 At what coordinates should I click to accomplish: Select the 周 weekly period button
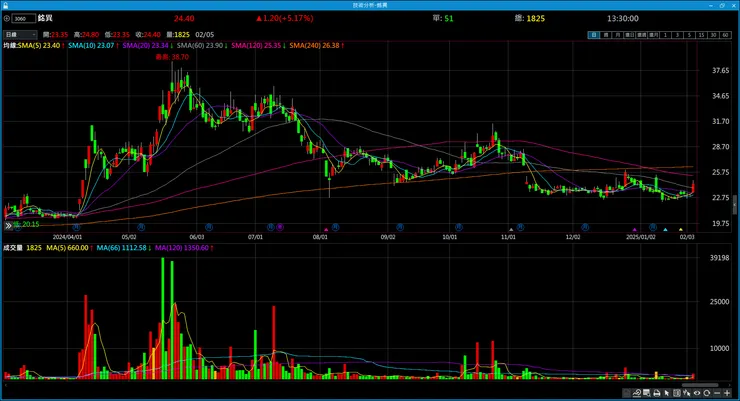pos(606,35)
